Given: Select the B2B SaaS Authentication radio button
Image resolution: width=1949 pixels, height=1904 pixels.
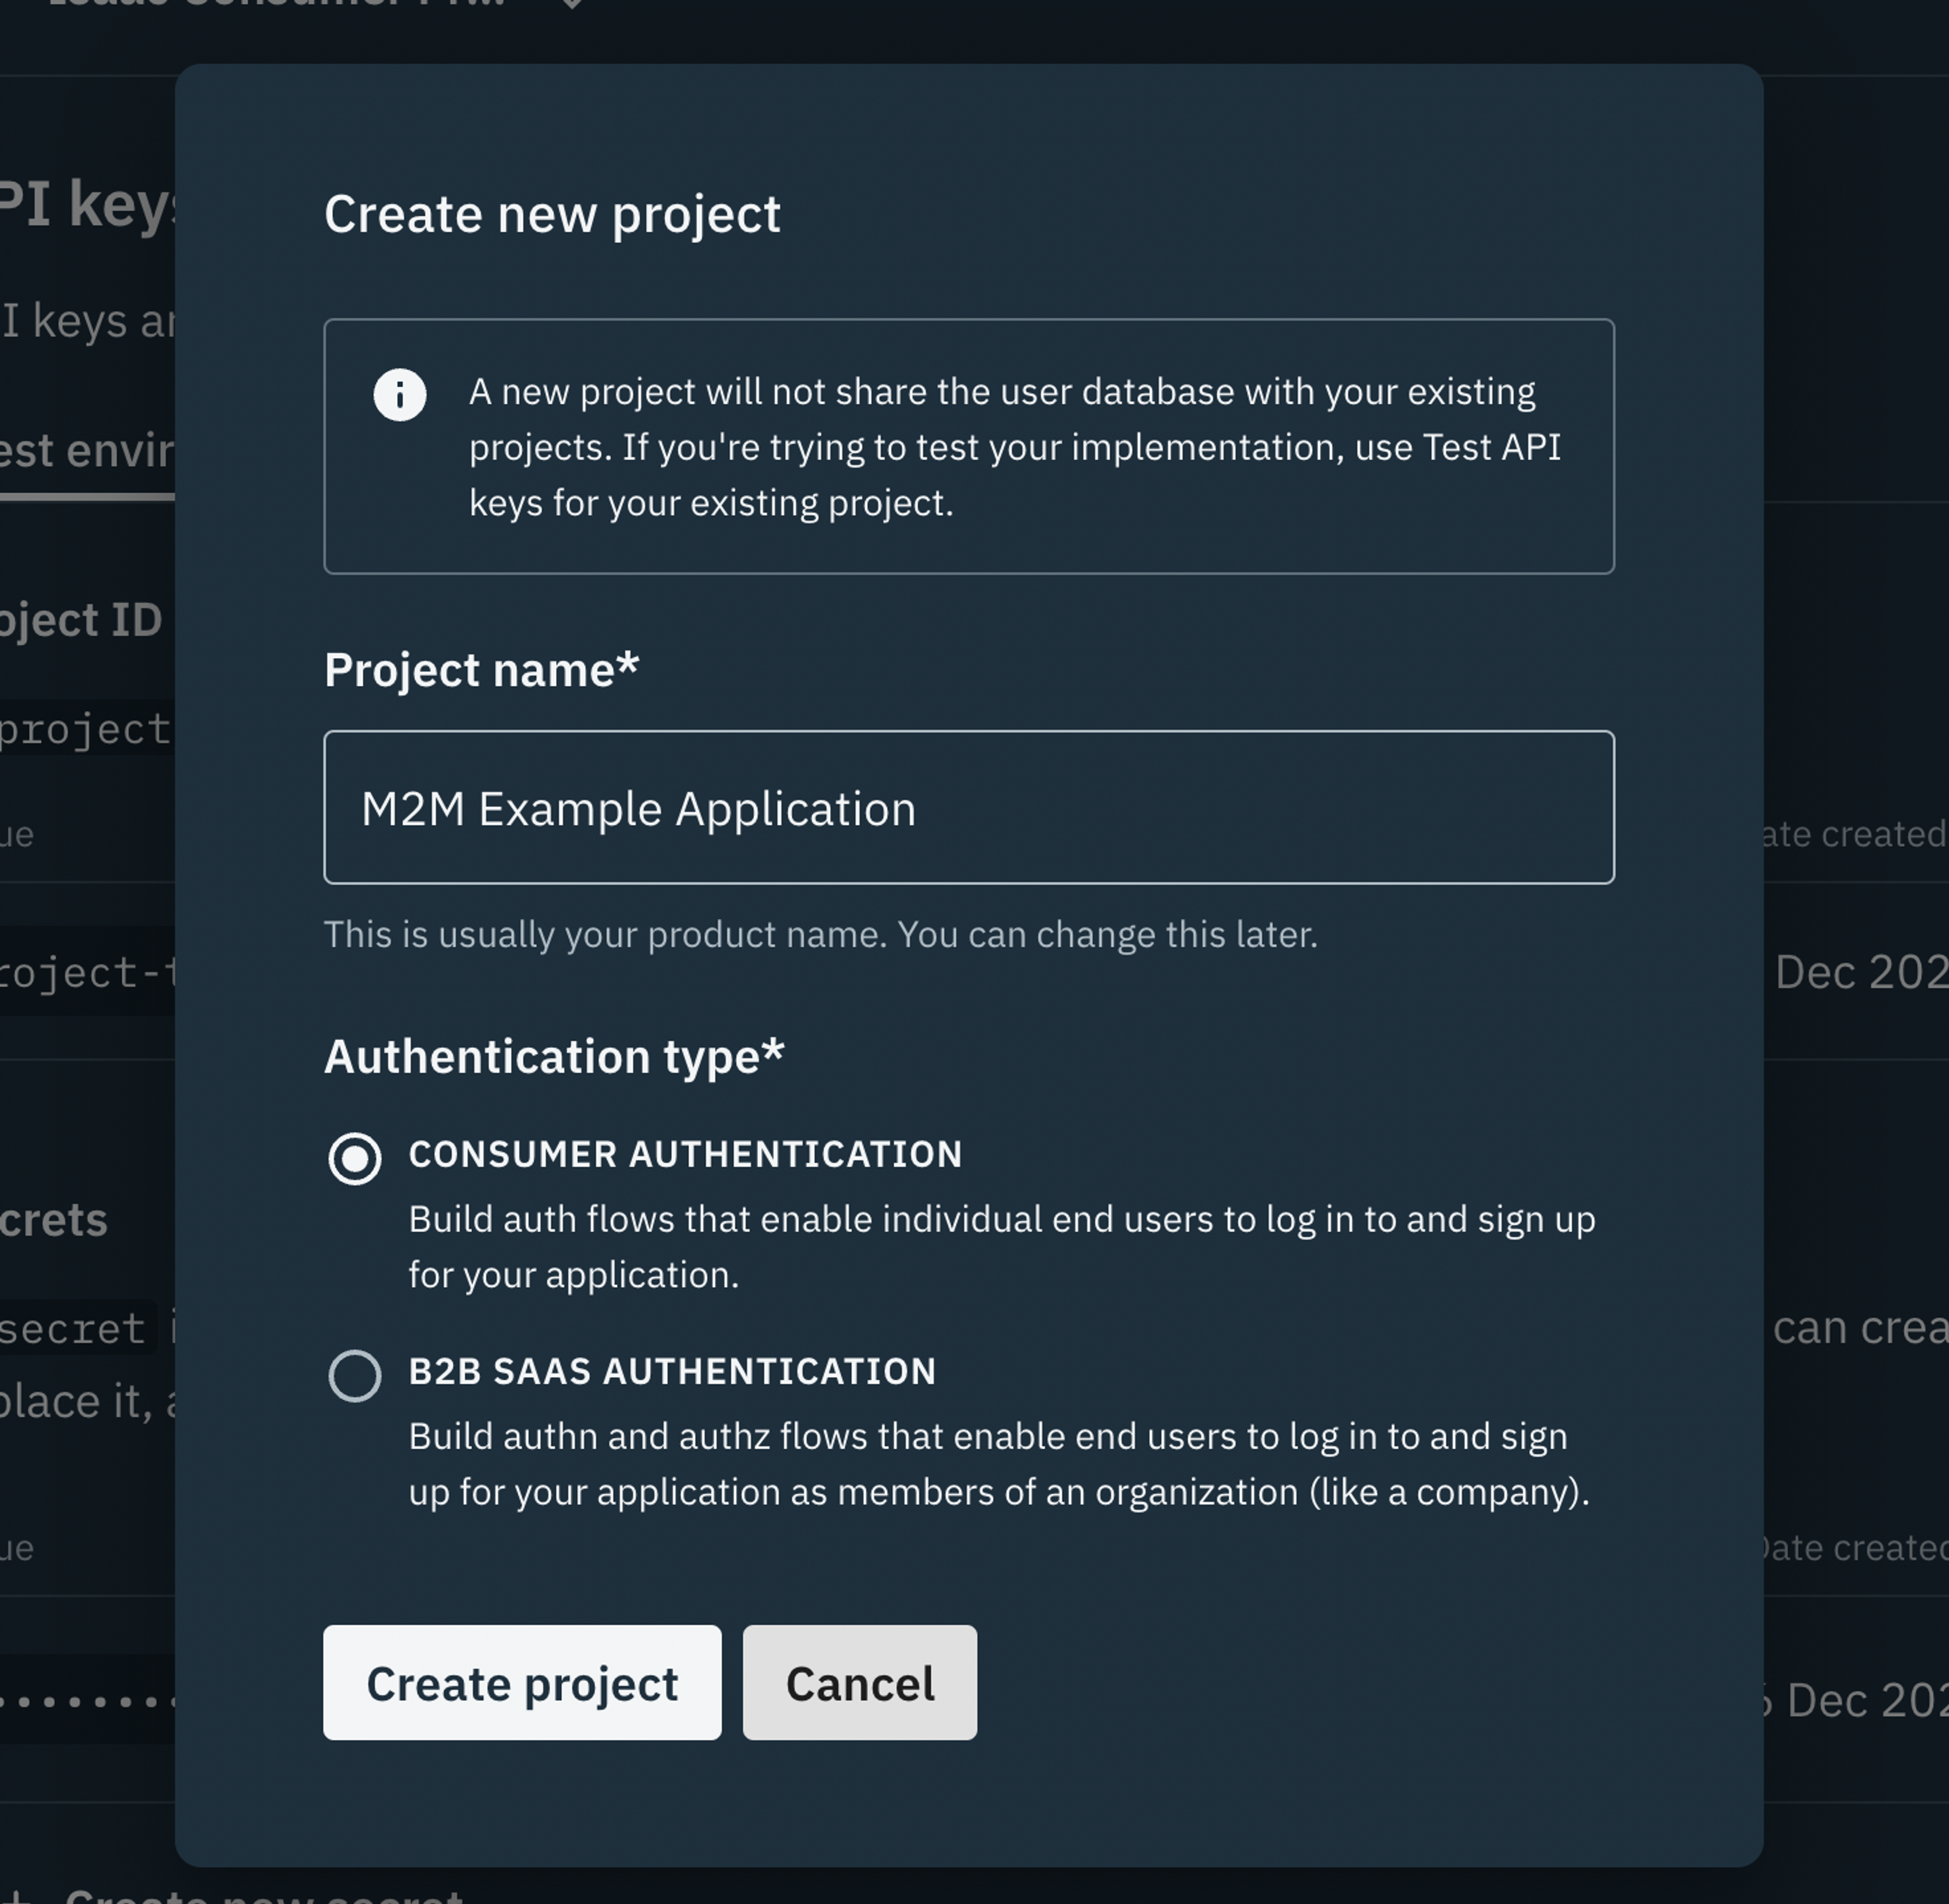Looking at the screenshot, I should coord(356,1376).
